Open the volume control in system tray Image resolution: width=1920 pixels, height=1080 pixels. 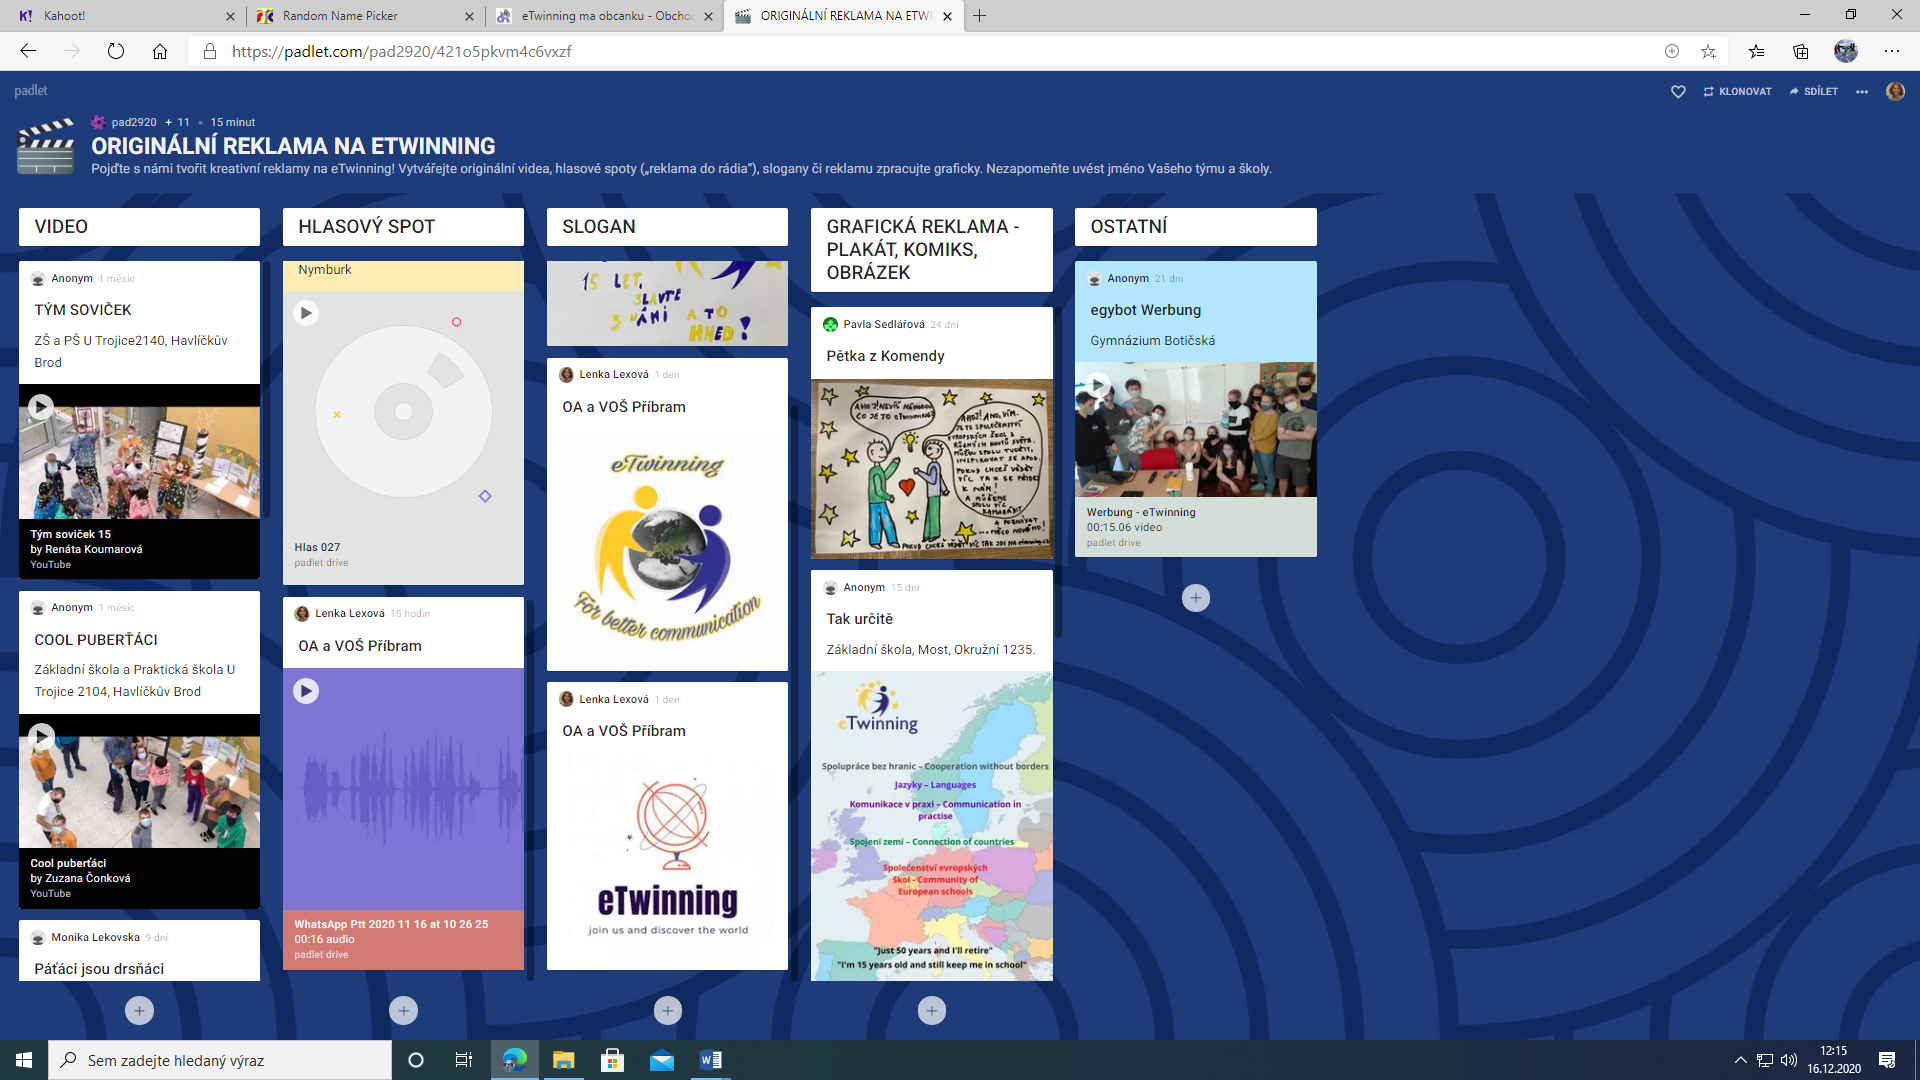[x=1789, y=1060]
